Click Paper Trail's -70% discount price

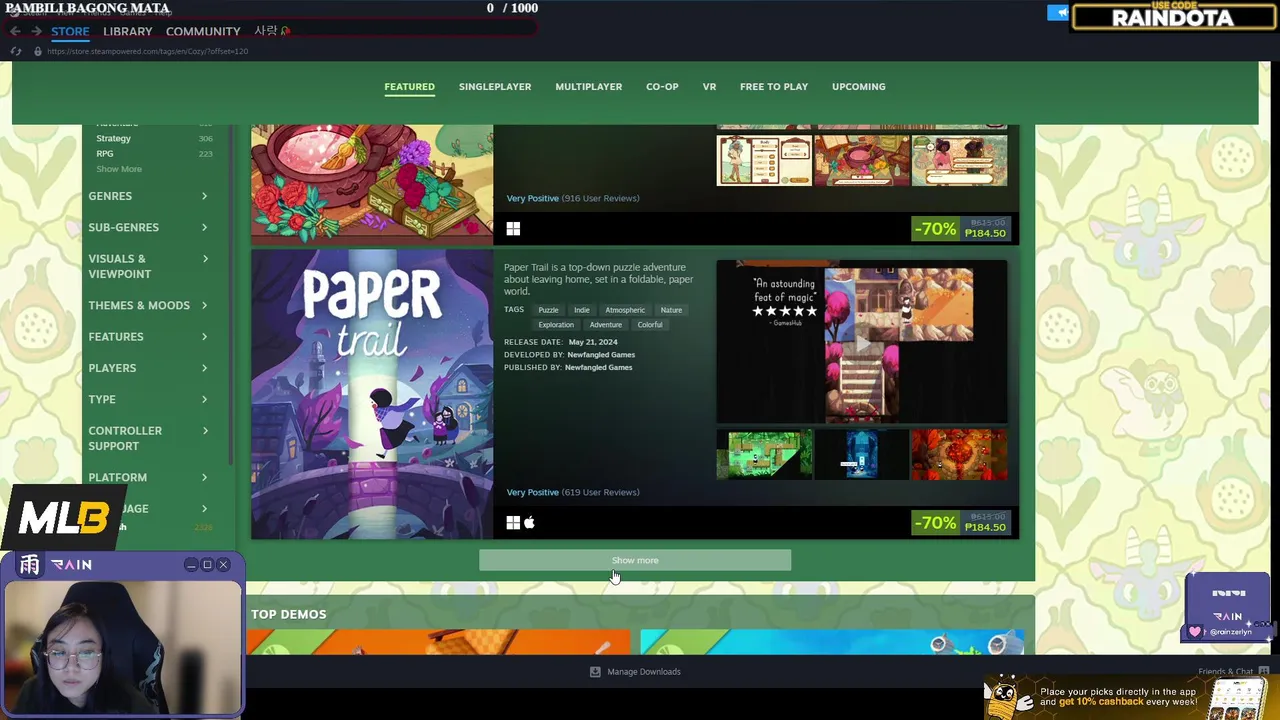coord(960,523)
